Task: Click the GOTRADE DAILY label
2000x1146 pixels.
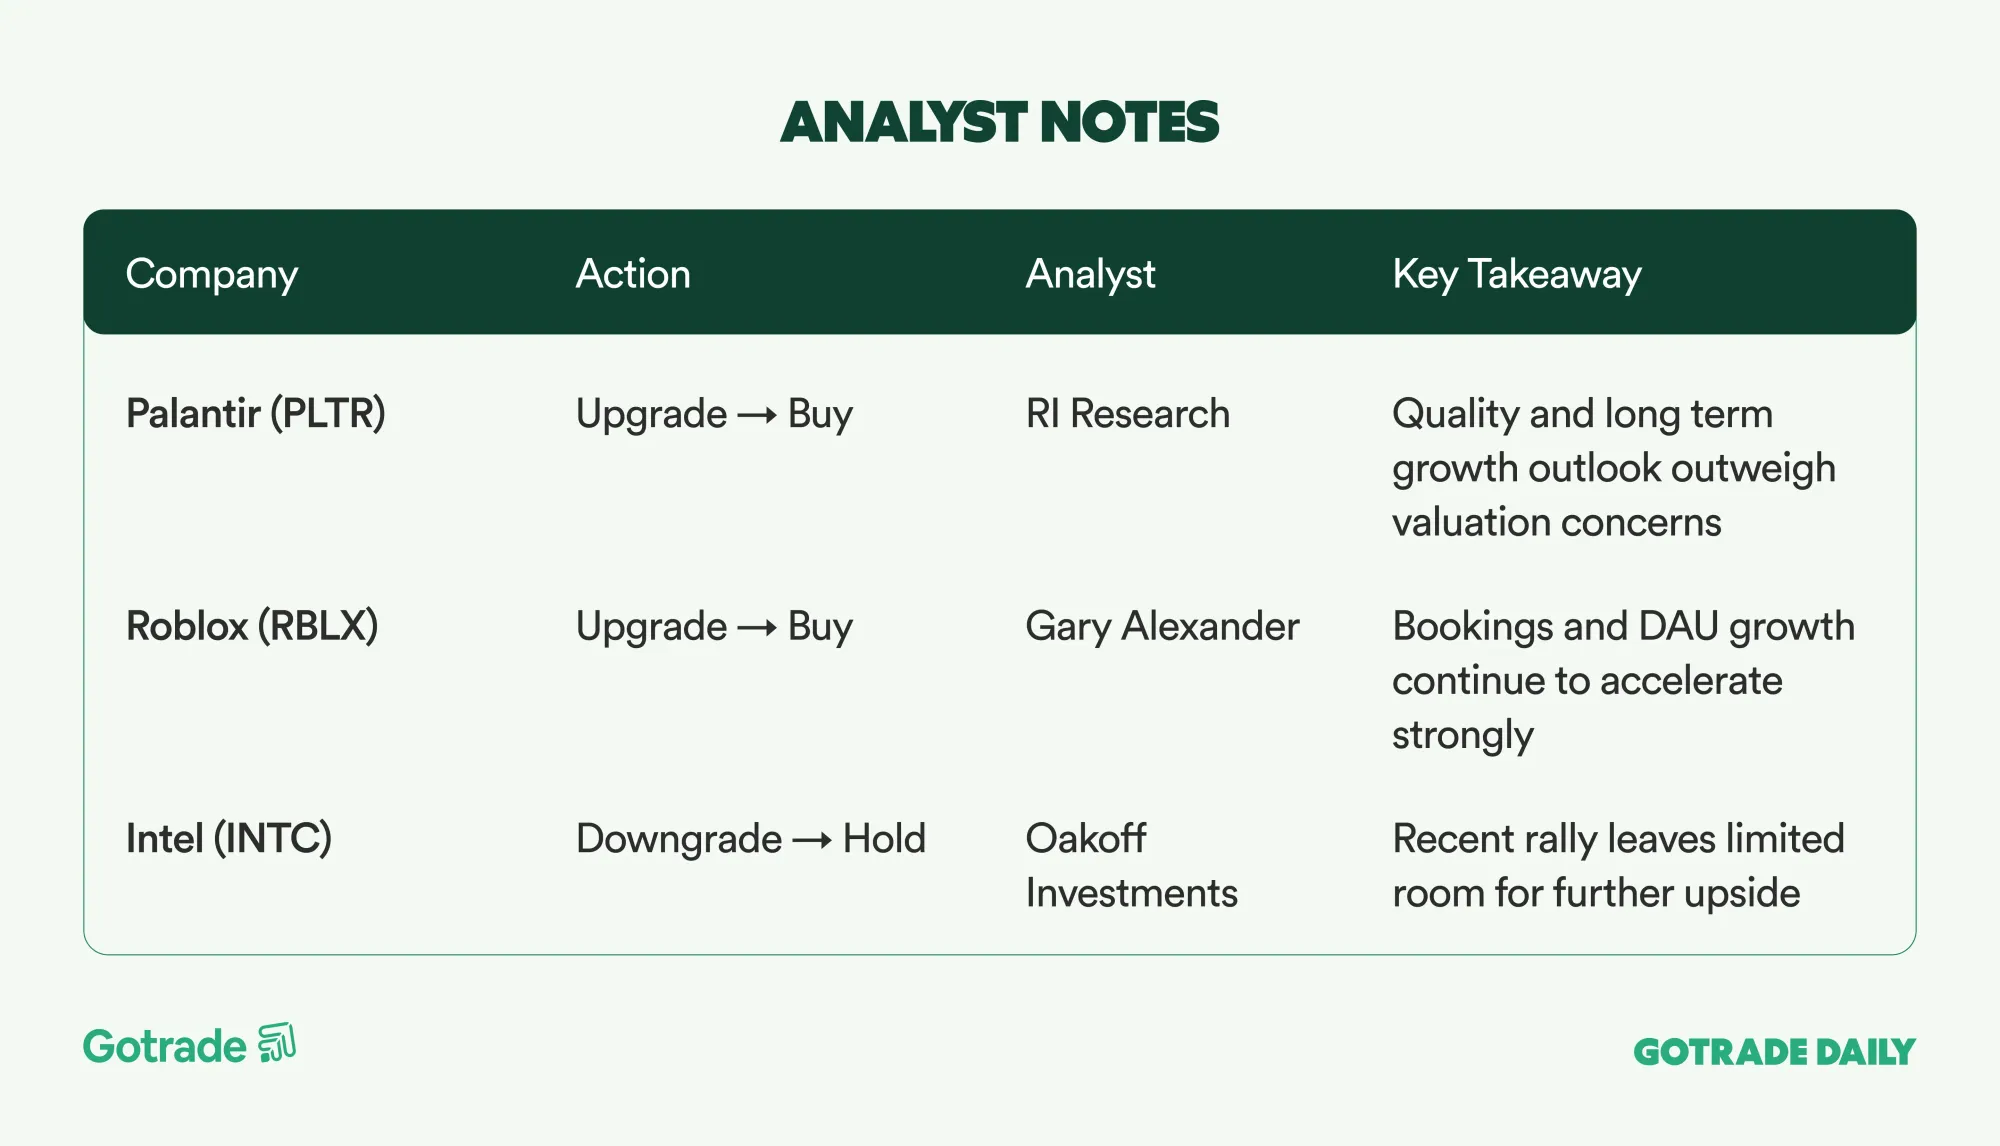Action: pyautogui.click(x=1774, y=1052)
